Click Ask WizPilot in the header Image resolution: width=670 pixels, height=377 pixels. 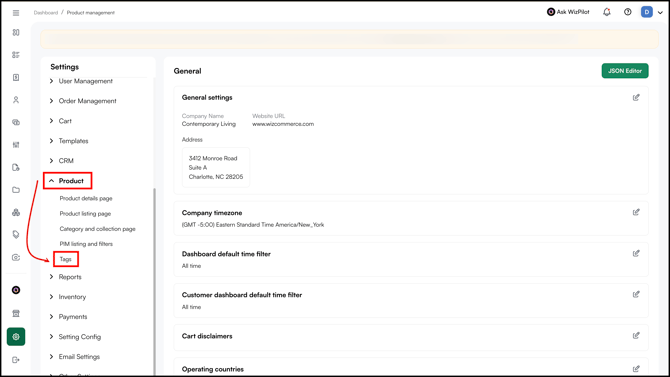click(x=568, y=12)
